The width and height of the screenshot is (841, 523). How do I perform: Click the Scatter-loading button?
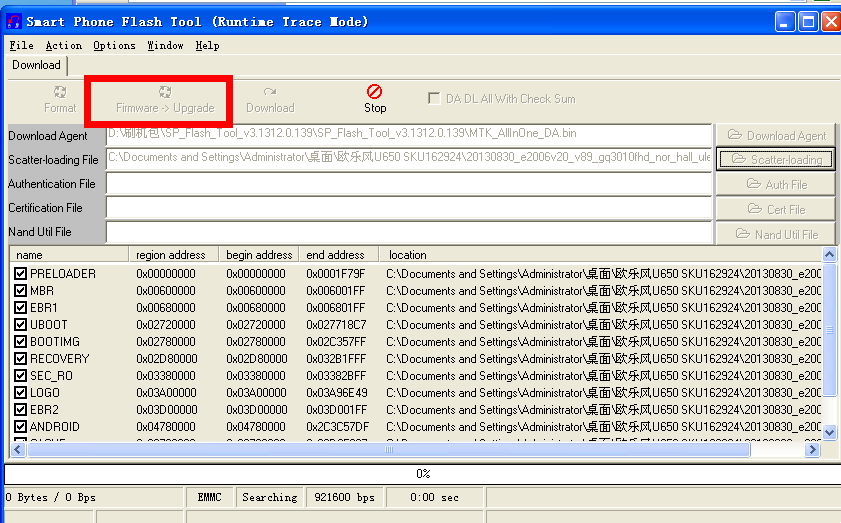click(776, 159)
